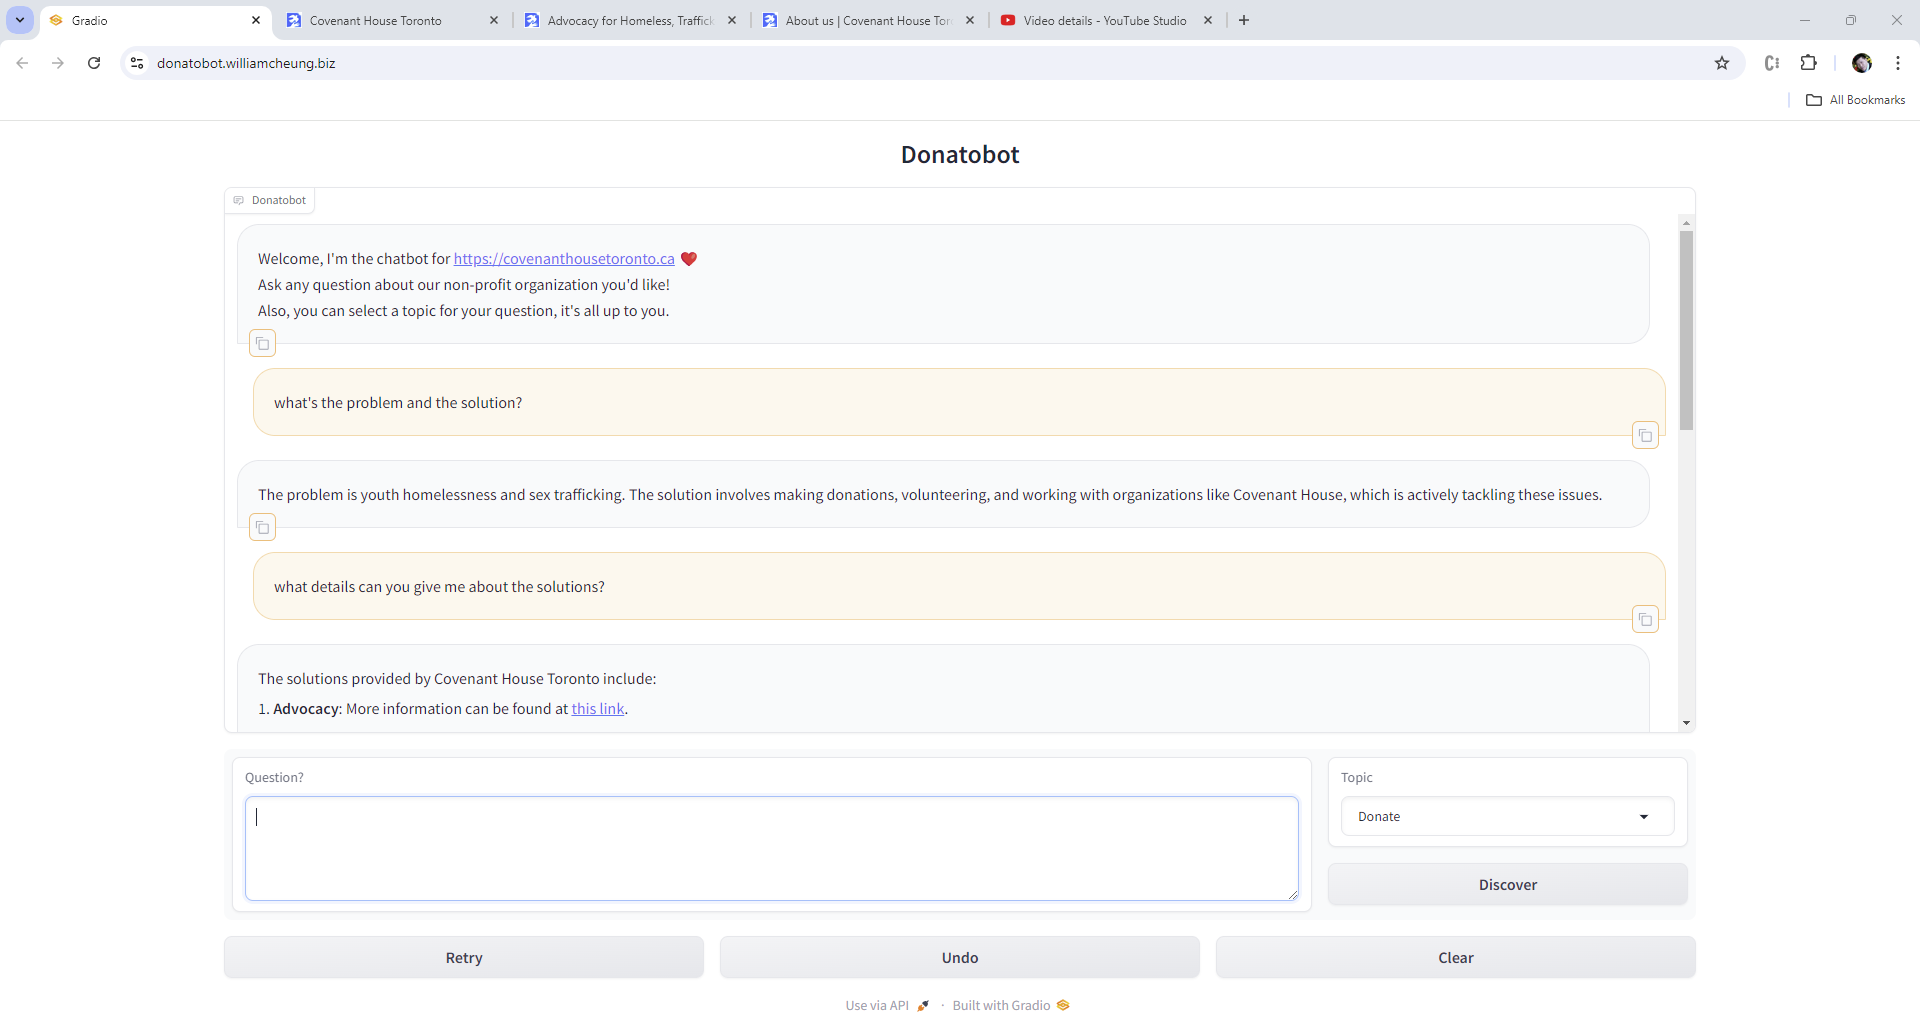1920x1032 pixels.
Task: Click the chat scroll up arrow
Action: [x=1686, y=223]
